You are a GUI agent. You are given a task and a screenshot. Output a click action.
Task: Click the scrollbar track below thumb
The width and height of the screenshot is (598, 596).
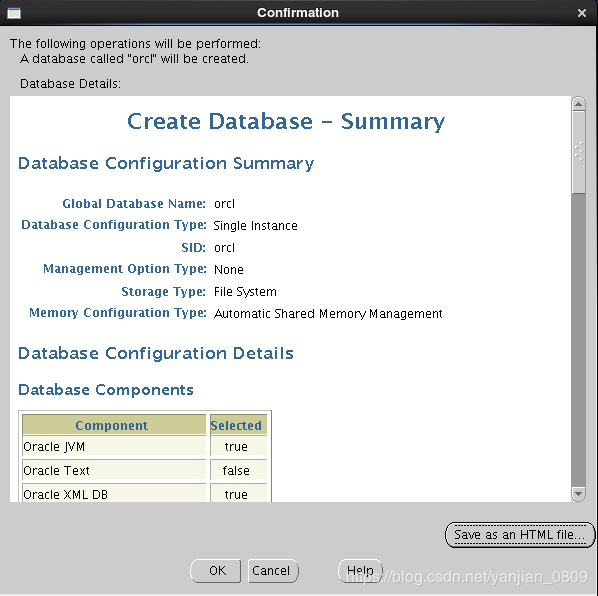579,340
